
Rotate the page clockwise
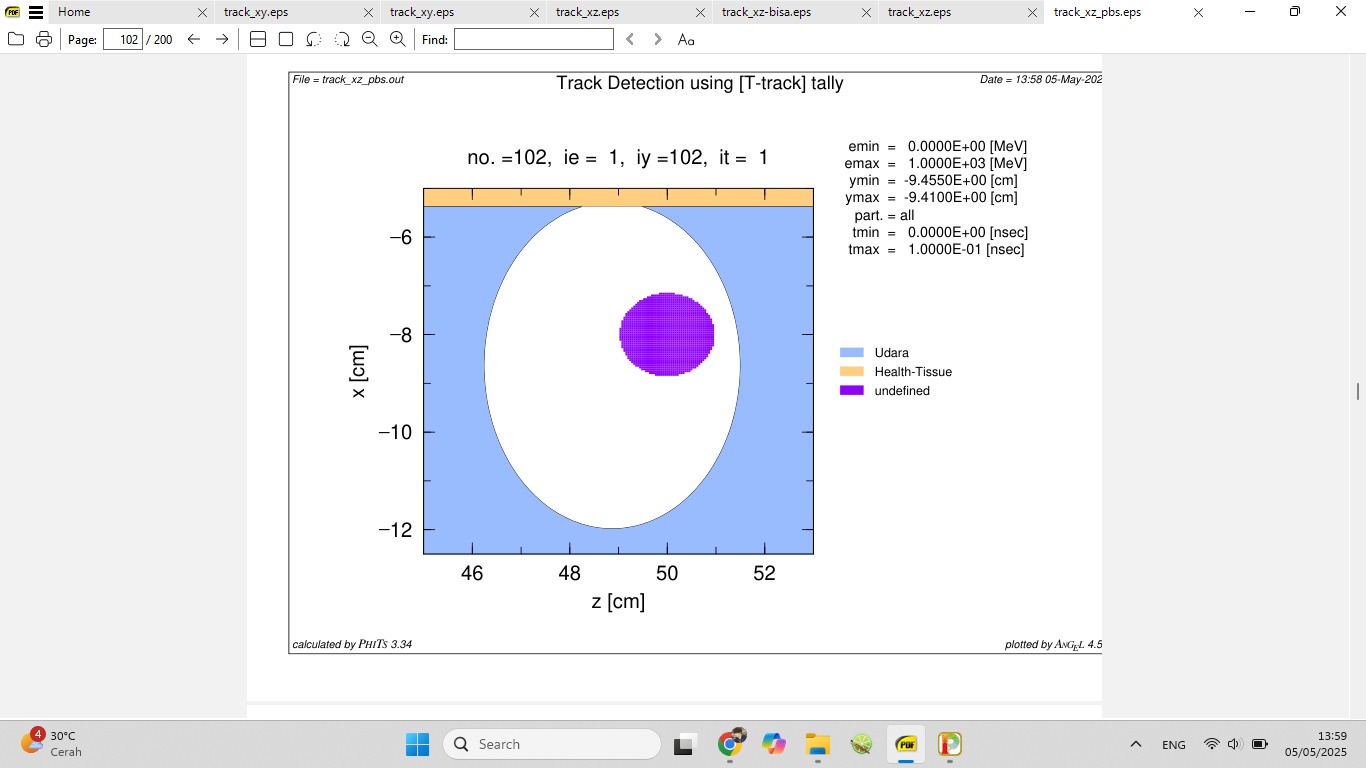341,39
